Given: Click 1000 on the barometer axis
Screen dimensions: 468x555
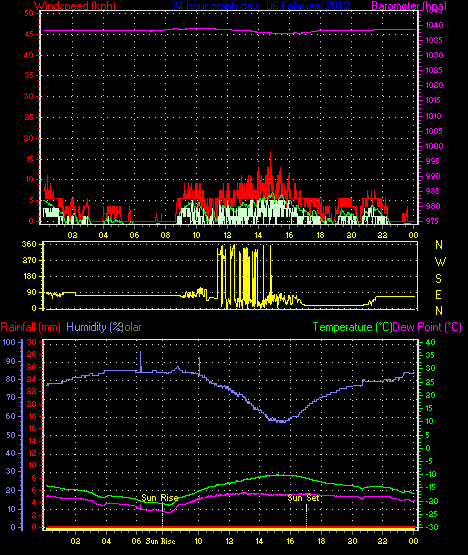Looking at the screenshot, I should [x=434, y=146].
